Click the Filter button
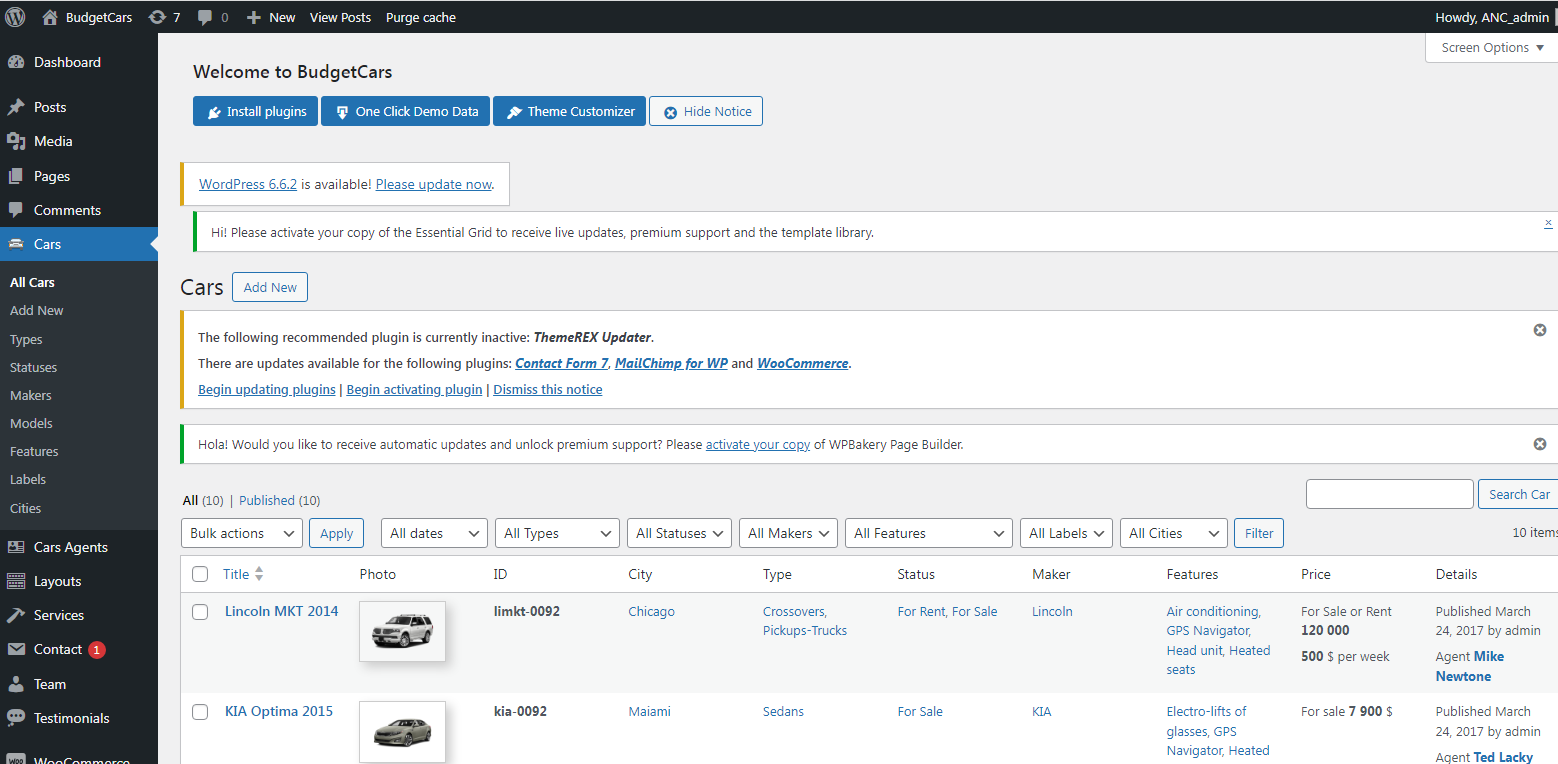The image size is (1558, 764). click(x=1259, y=533)
